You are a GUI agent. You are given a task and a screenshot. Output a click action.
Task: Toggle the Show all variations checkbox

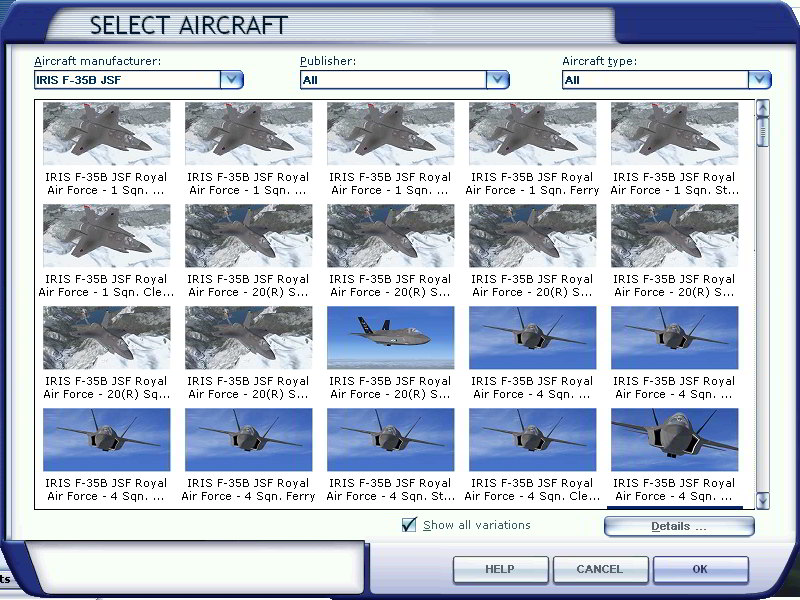[x=409, y=525]
